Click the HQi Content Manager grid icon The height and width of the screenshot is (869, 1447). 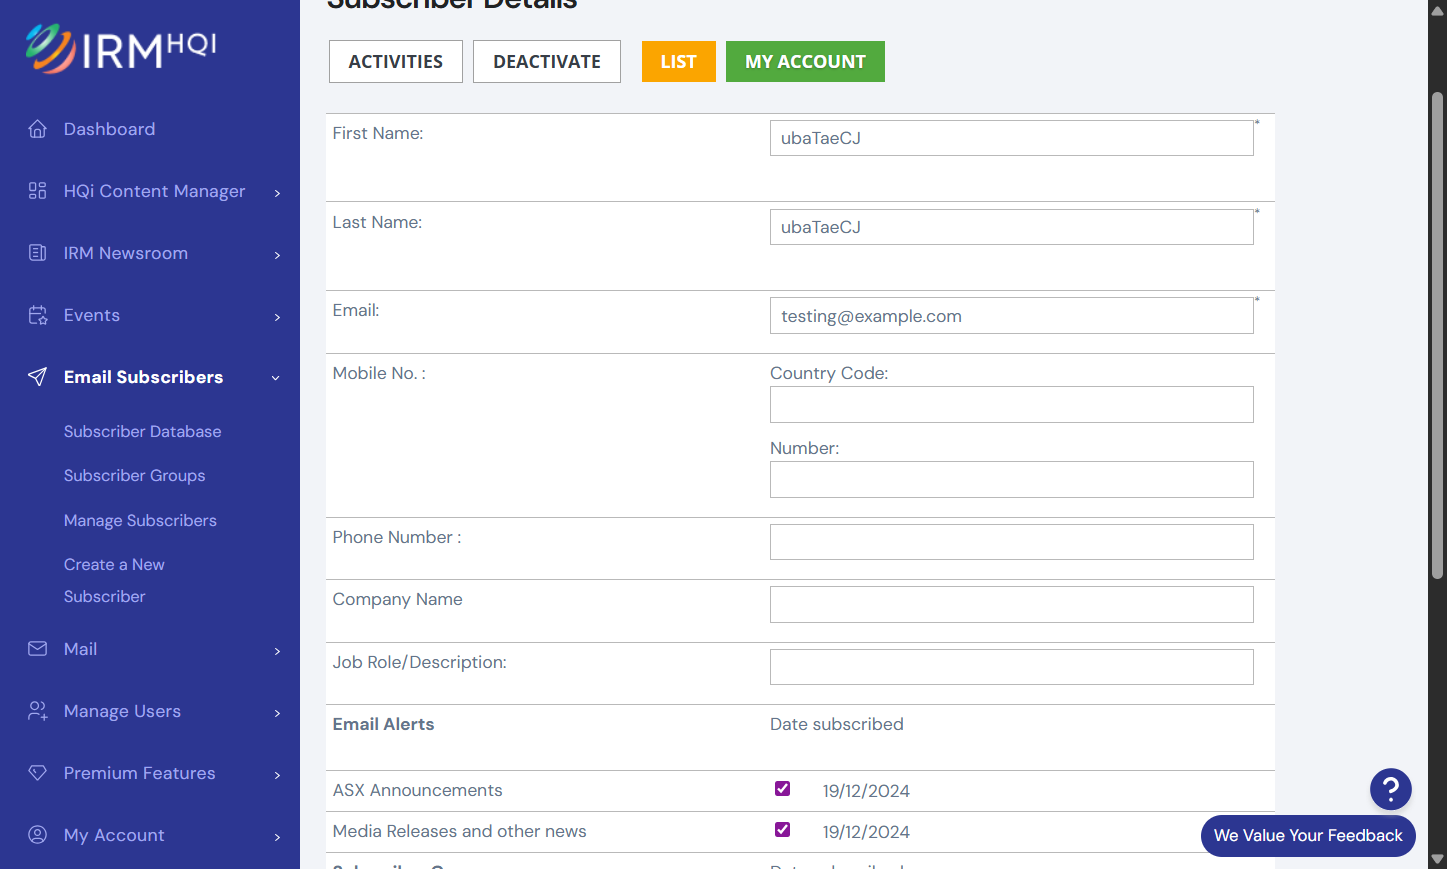coord(38,191)
